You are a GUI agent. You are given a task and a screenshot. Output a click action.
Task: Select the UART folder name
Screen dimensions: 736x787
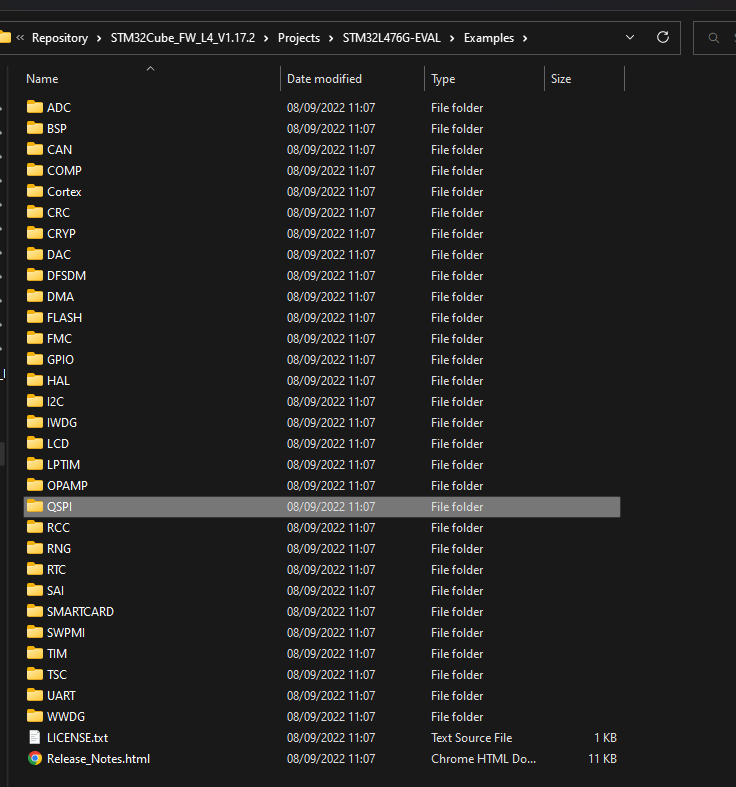click(61, 696)
